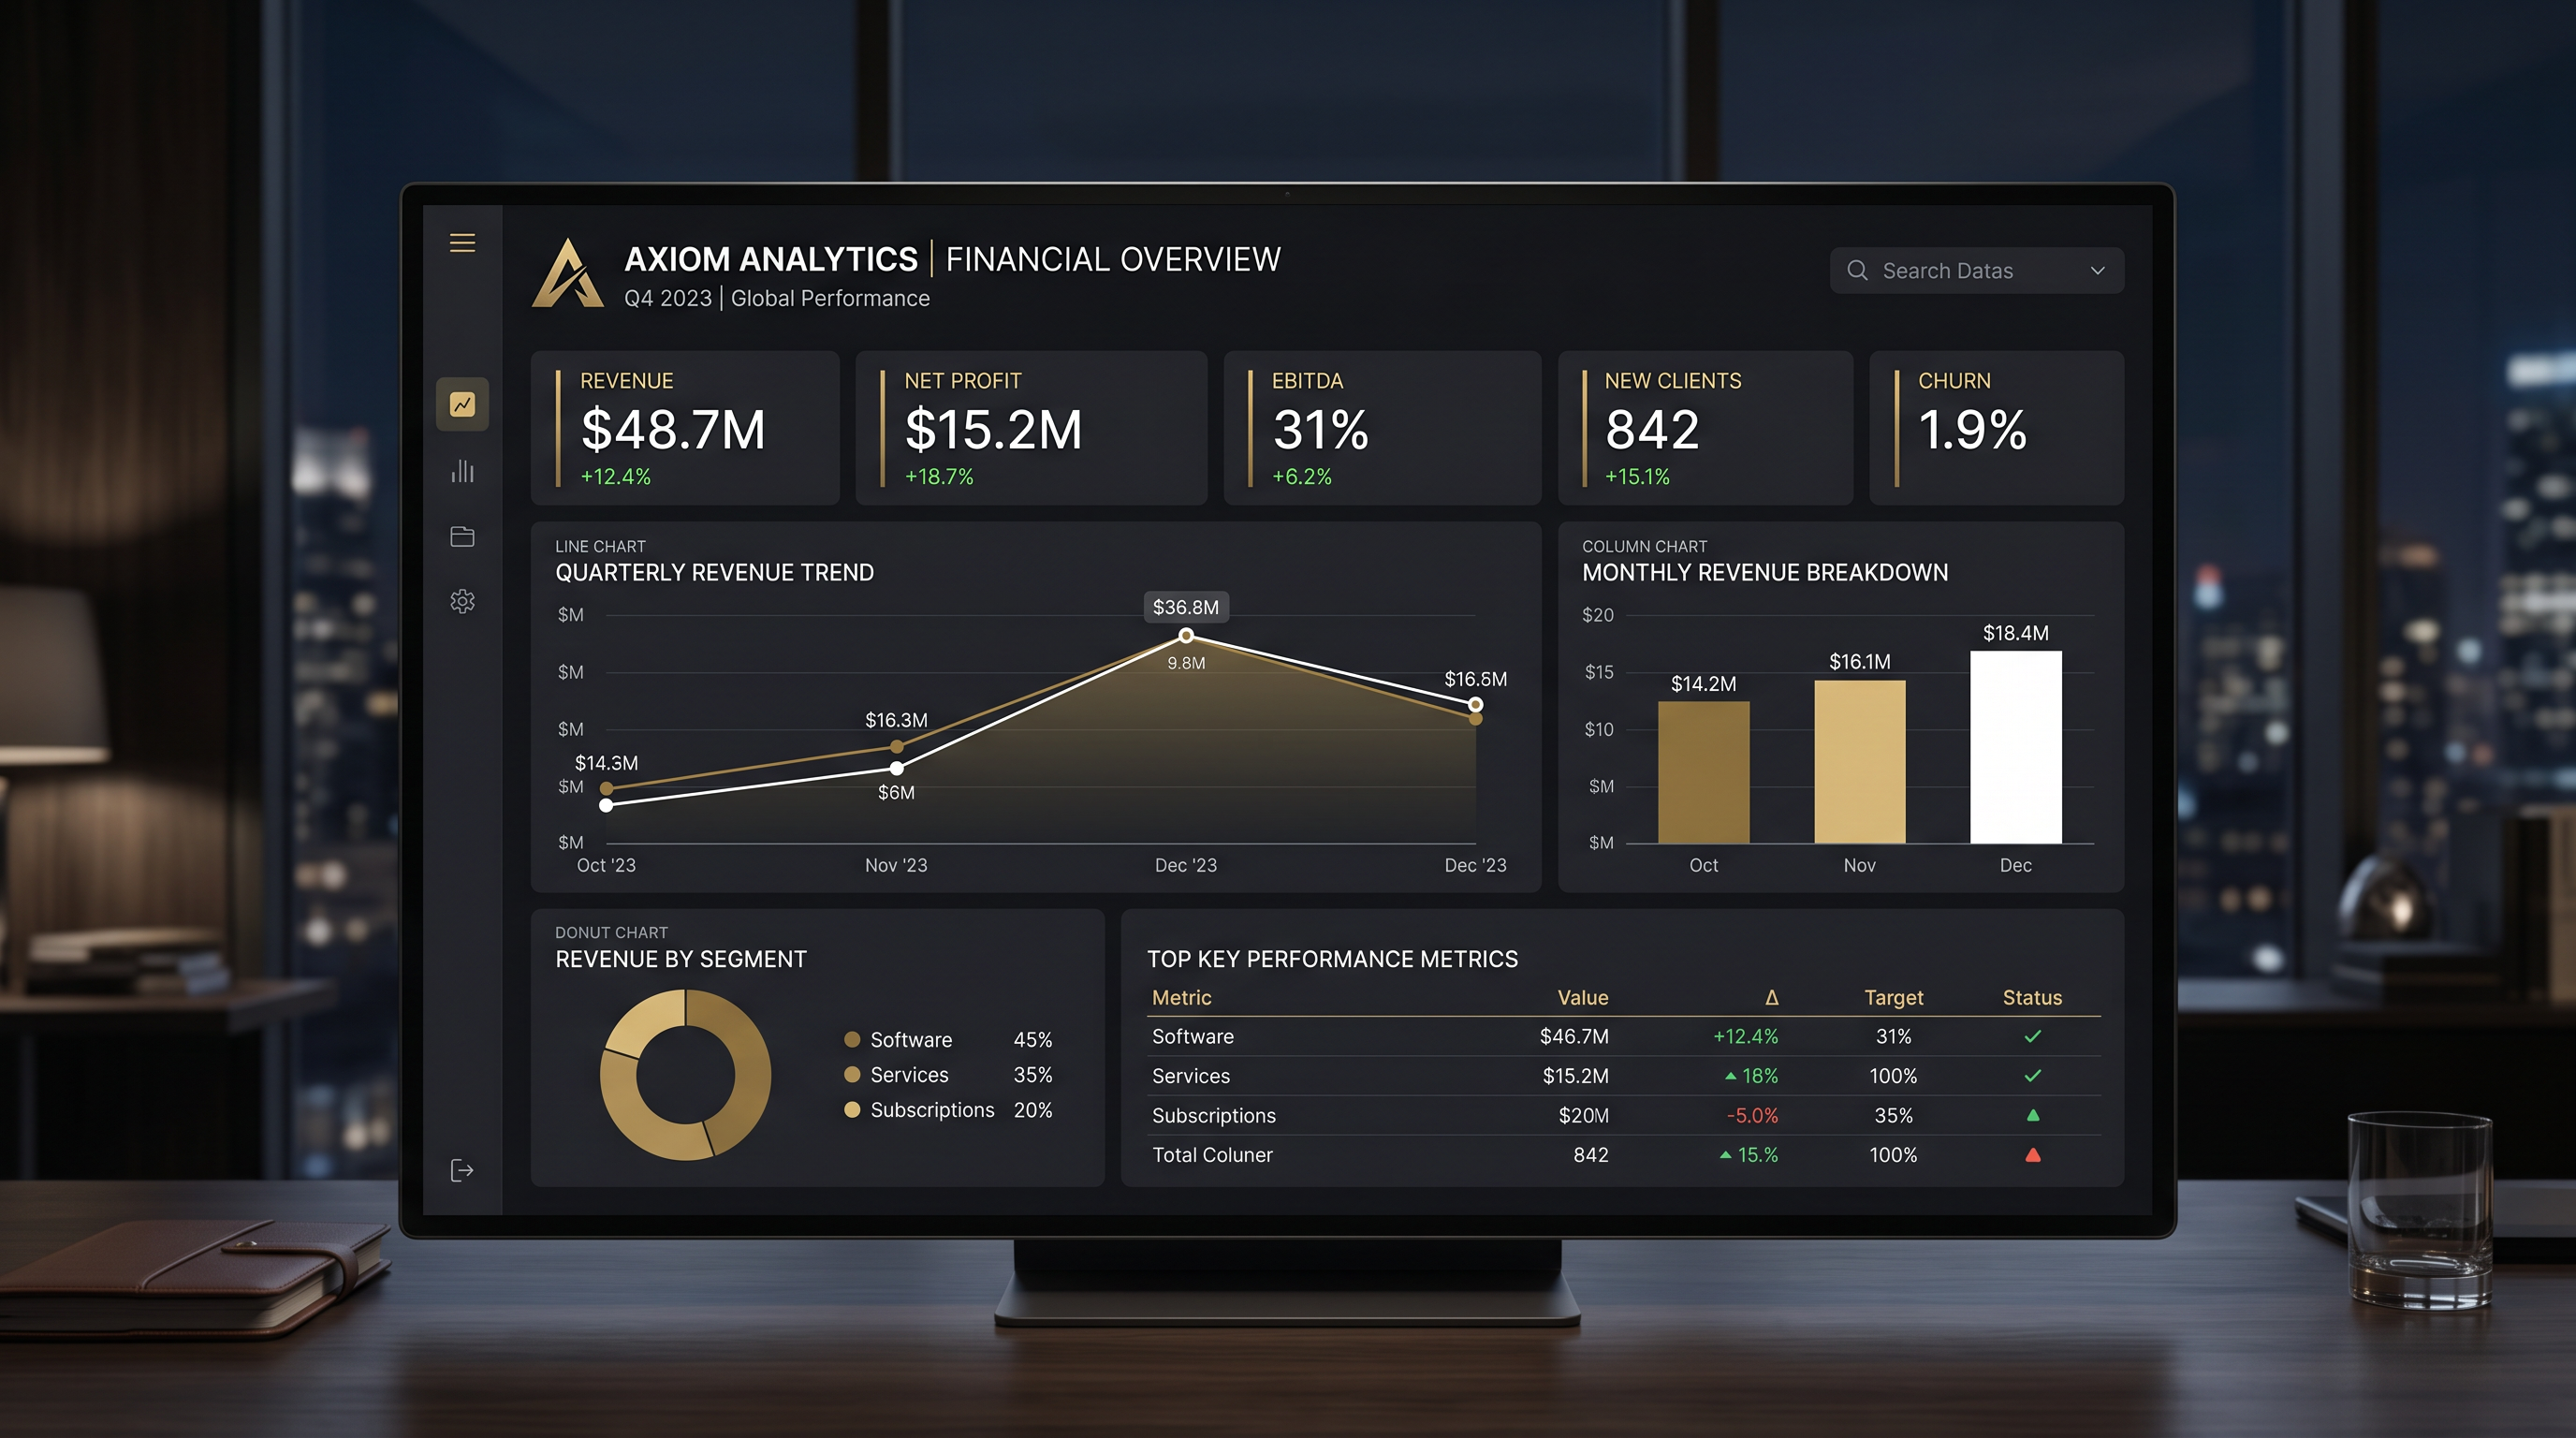2576x1438 pixels.
Task: Click the Subscriptions legend color dot
Action: tap(852, 1109)
